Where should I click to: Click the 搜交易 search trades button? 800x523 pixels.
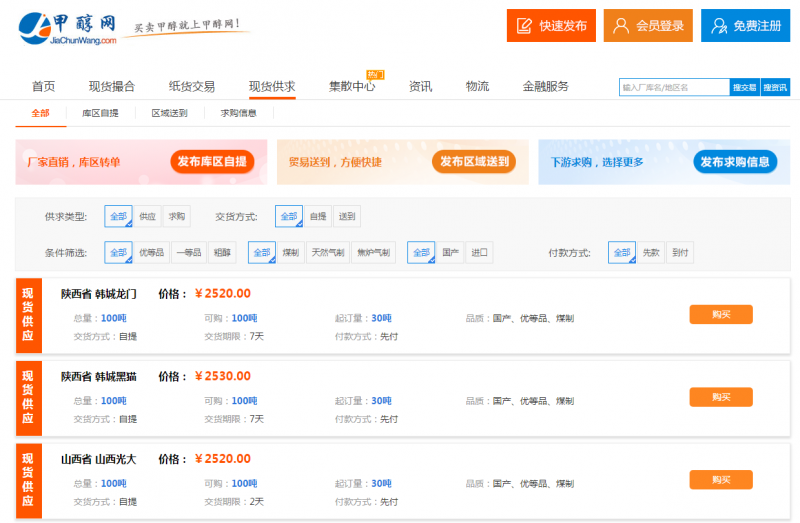745,87
